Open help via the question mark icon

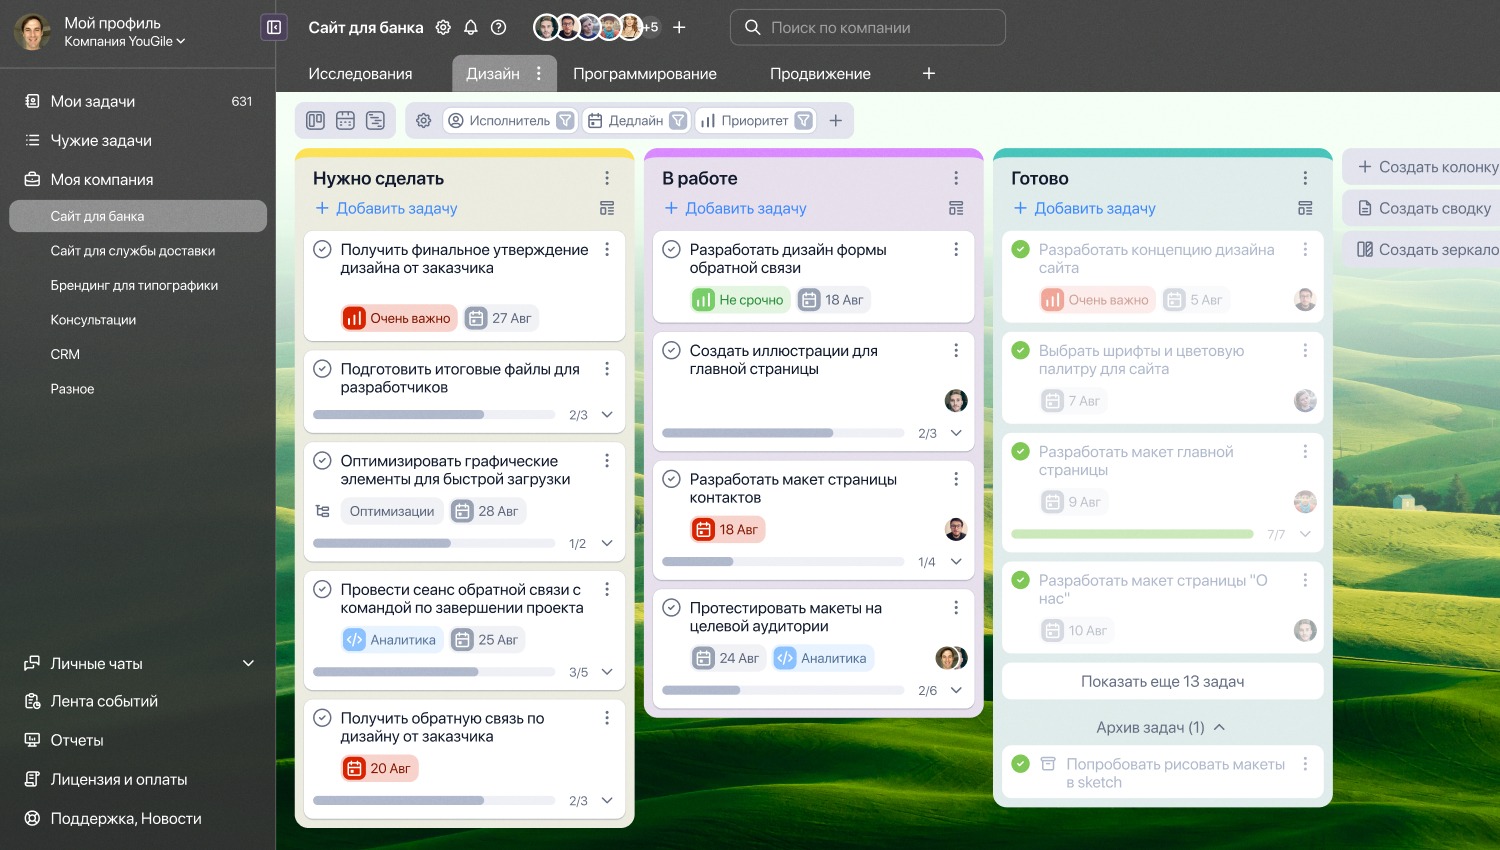499,28
